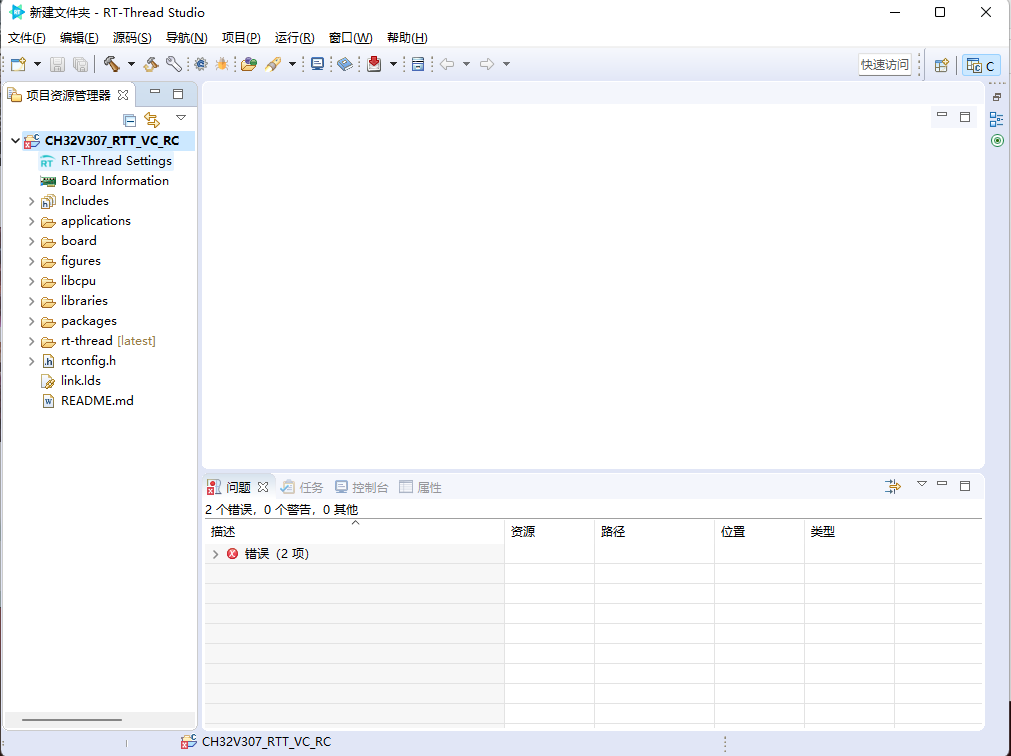Click the flashlight search icon
1011x756 pixels.
273,64
